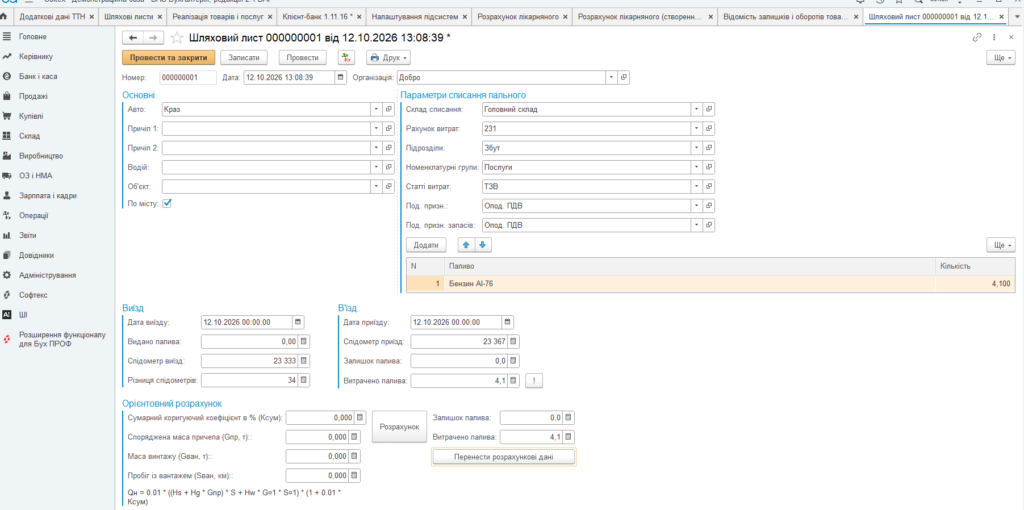Move fuel row down with blue arrow

482,245
